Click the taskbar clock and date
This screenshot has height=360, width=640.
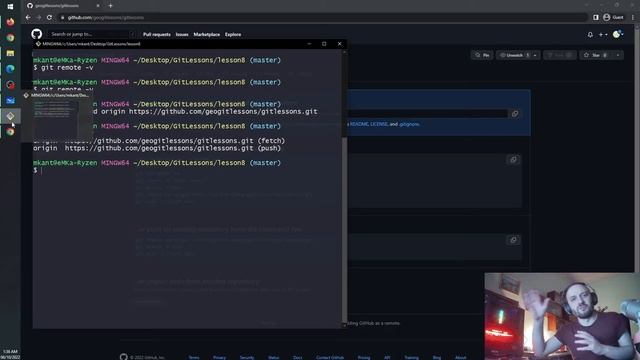(10, 354)
